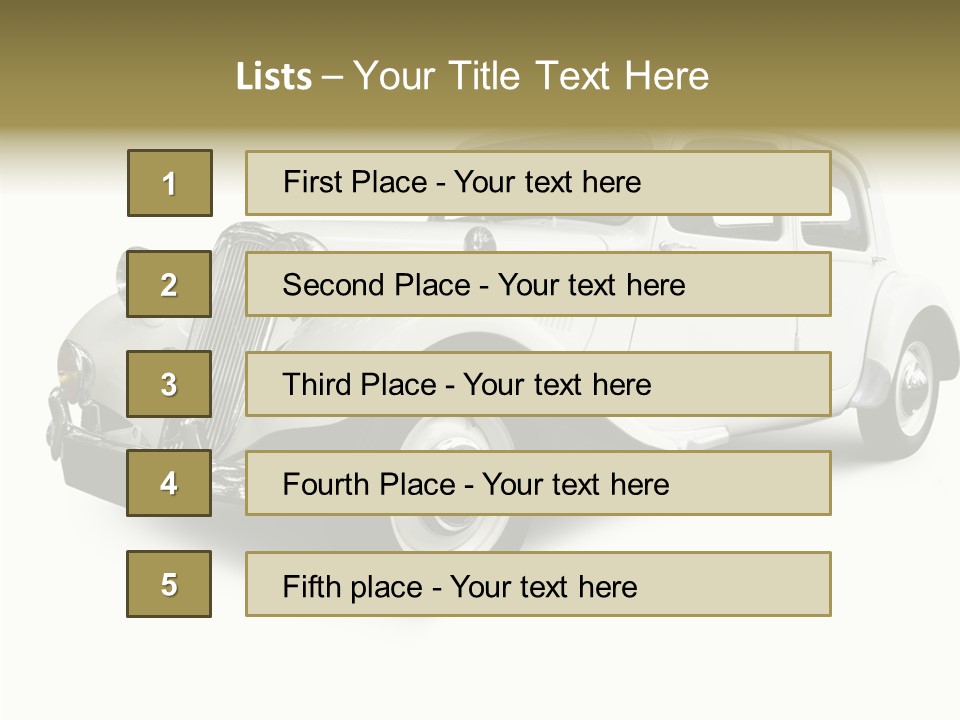Select the number 2 box
Image resolution: width=960 pixels, height=720 pixels.
pyautogui.click(x=169, y=284)
